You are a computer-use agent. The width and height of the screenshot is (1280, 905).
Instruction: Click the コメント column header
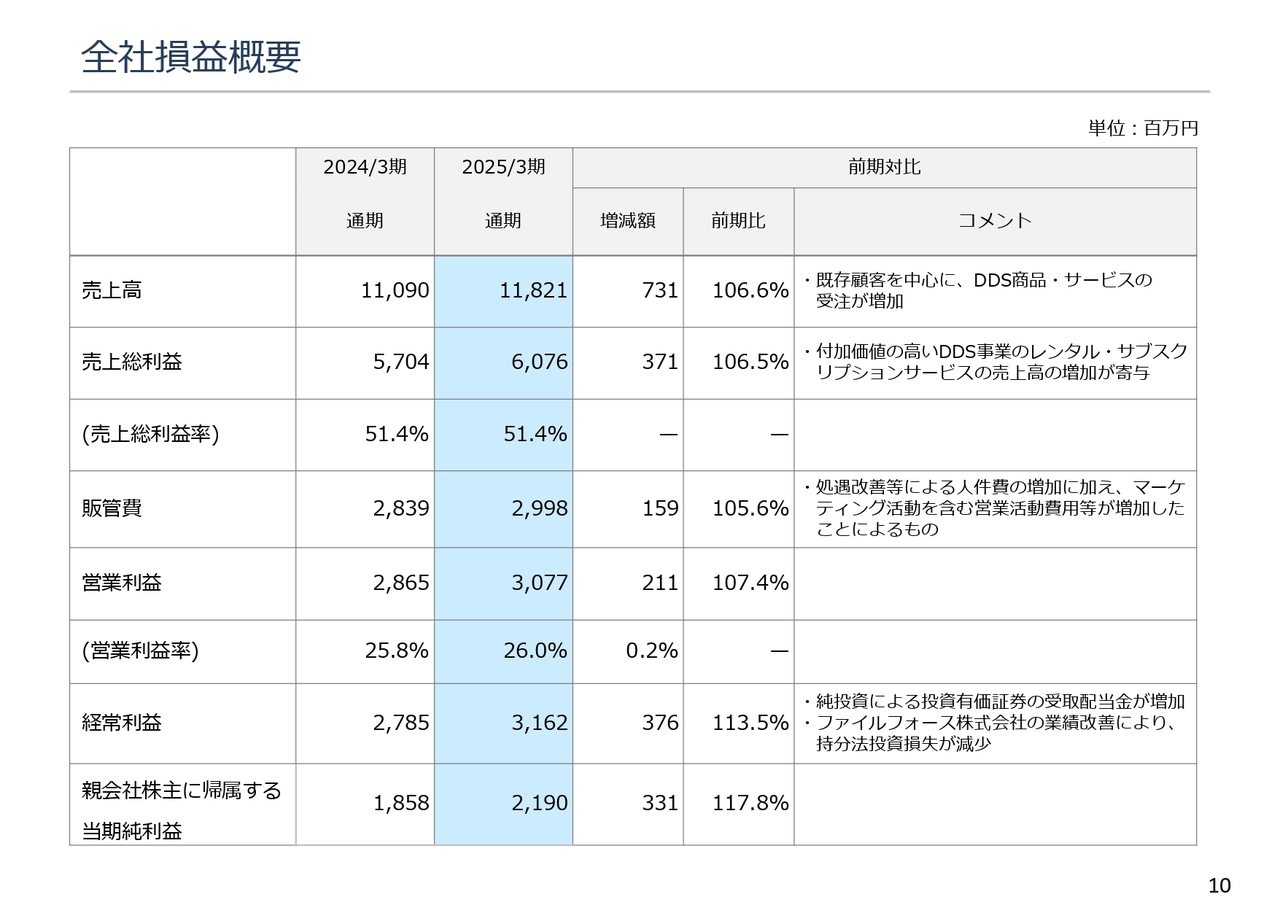click(x=994, y=221)
